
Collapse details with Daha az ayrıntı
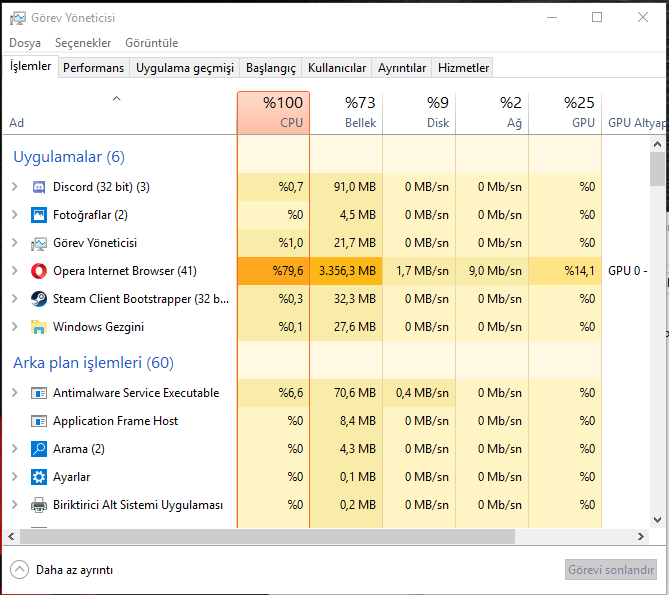(62, 570)
